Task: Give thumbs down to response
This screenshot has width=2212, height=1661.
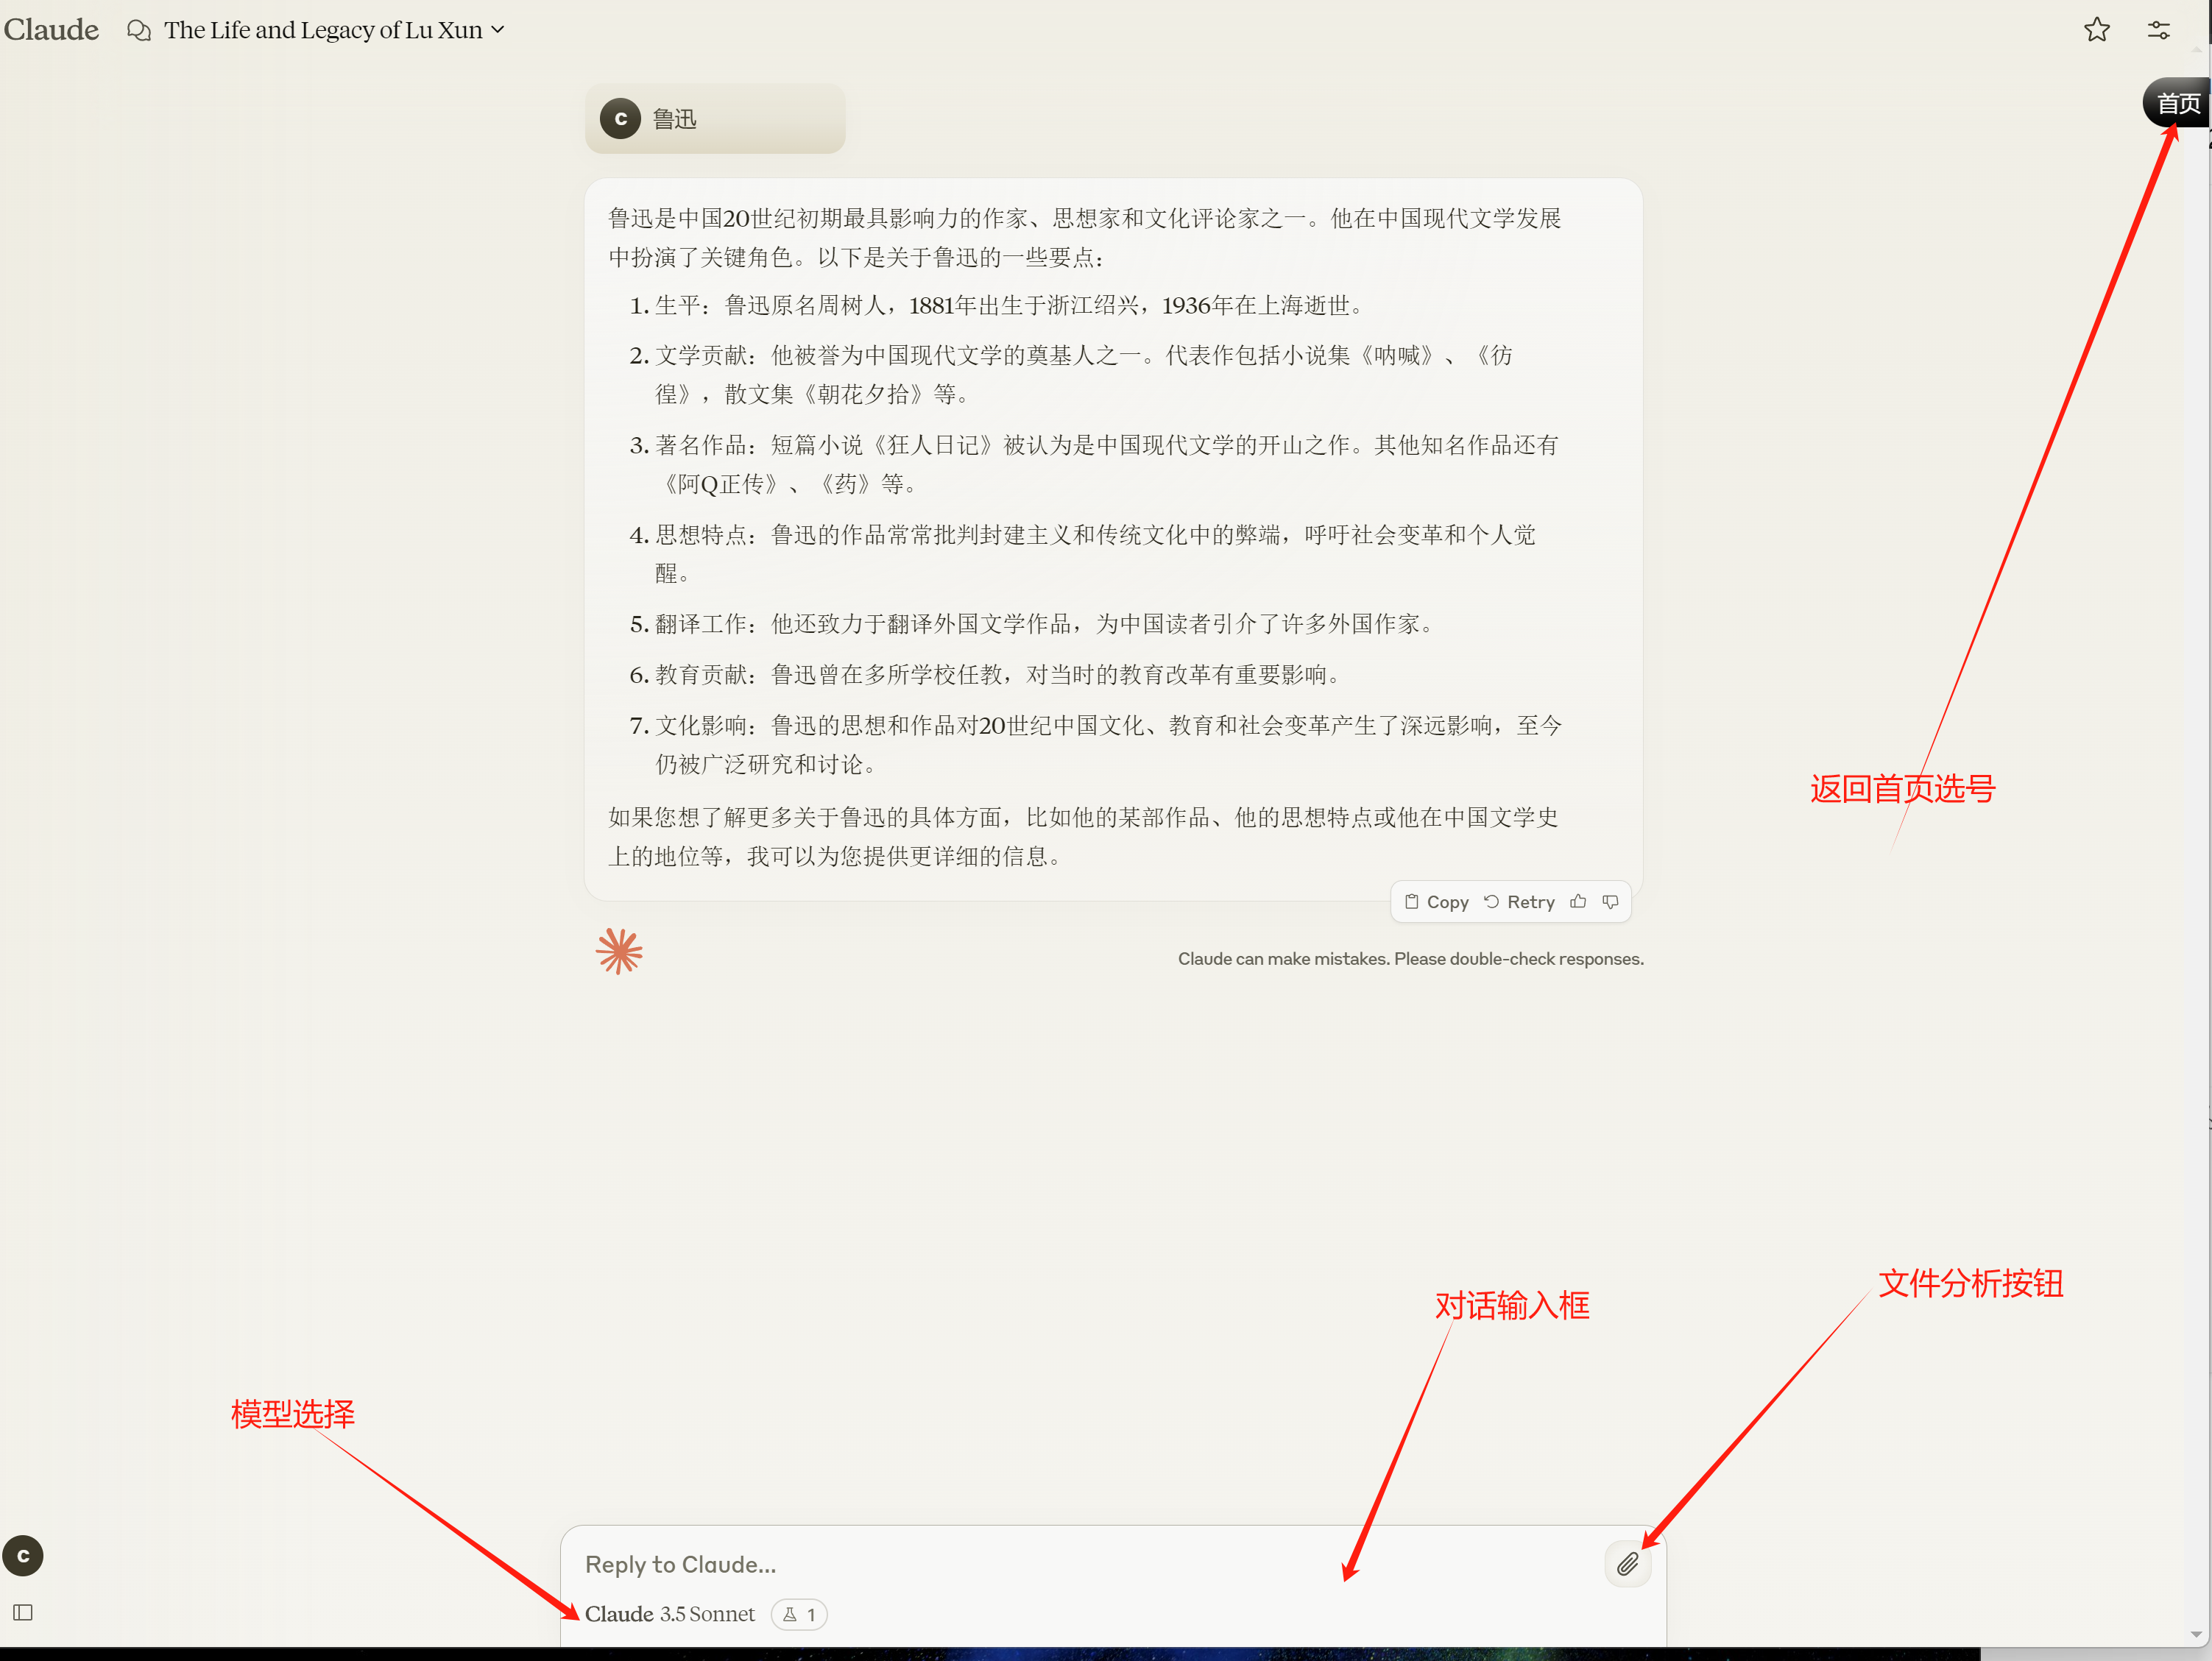Action: 1610,901
